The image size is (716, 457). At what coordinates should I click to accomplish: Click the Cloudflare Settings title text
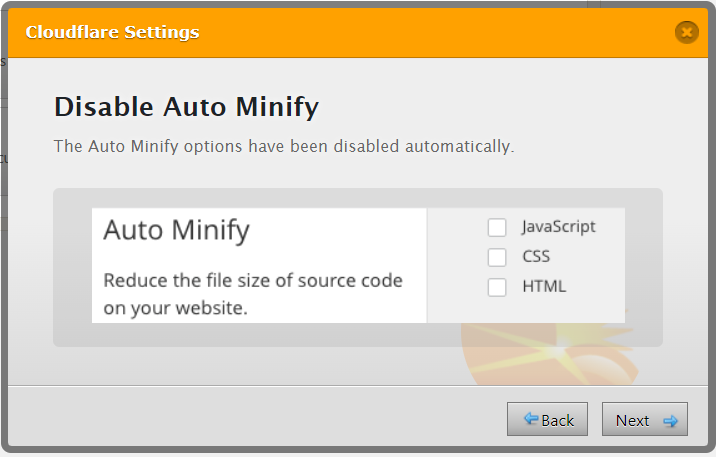(112, 32)
